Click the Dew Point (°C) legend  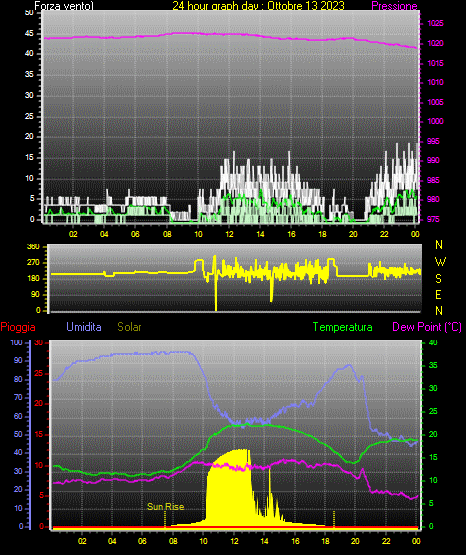[x=427, y=327]
